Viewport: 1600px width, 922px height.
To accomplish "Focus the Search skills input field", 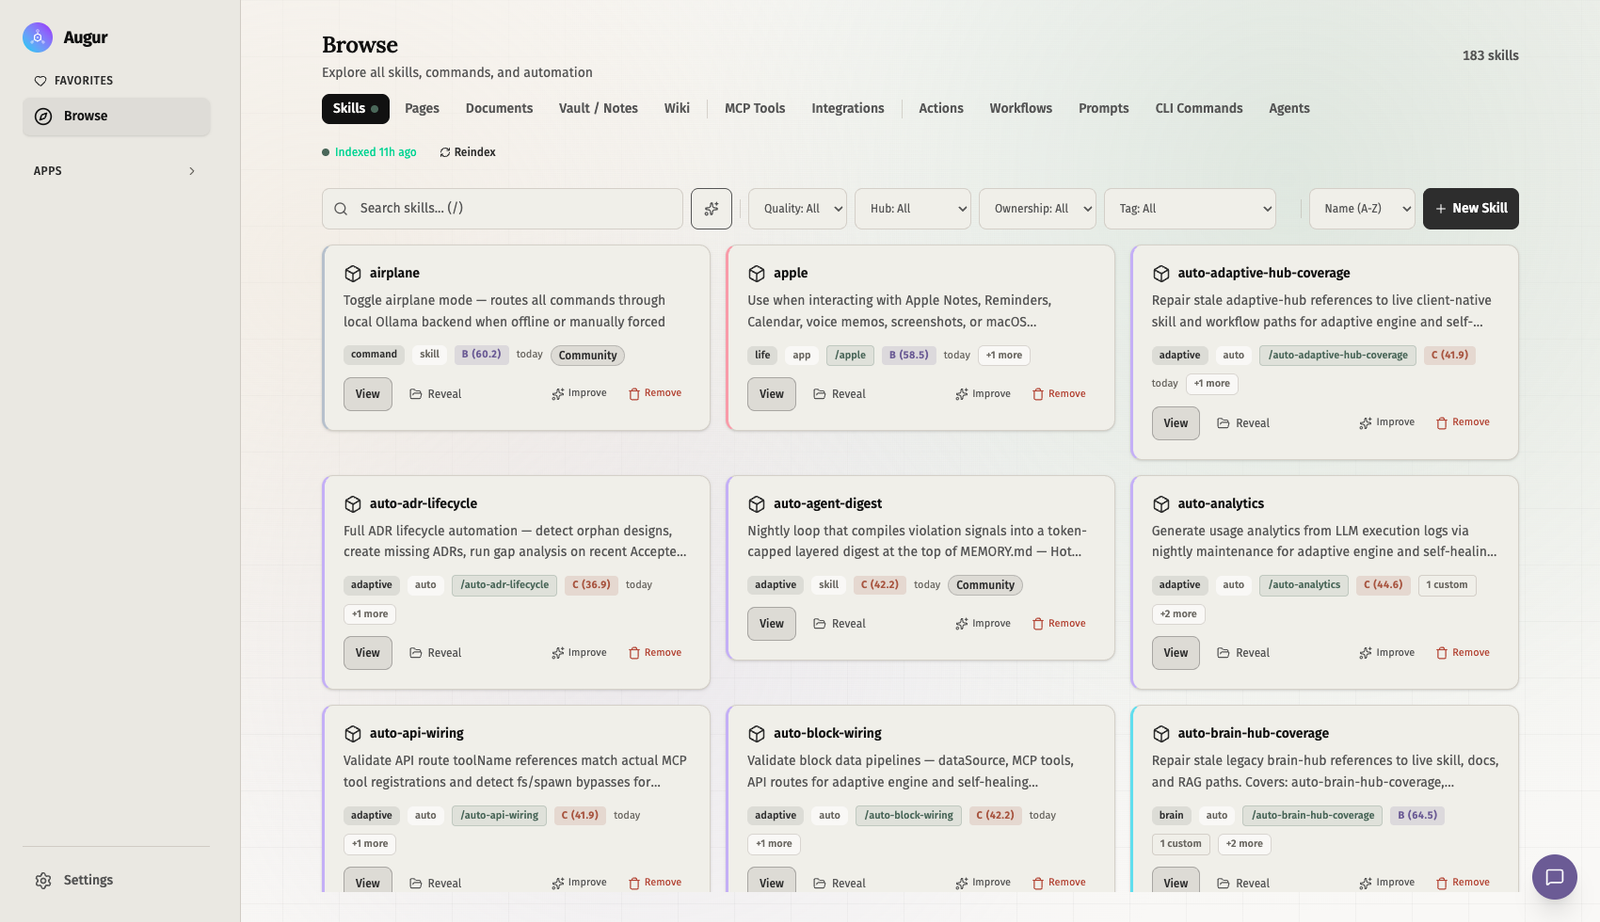I will tap(502, 208).
